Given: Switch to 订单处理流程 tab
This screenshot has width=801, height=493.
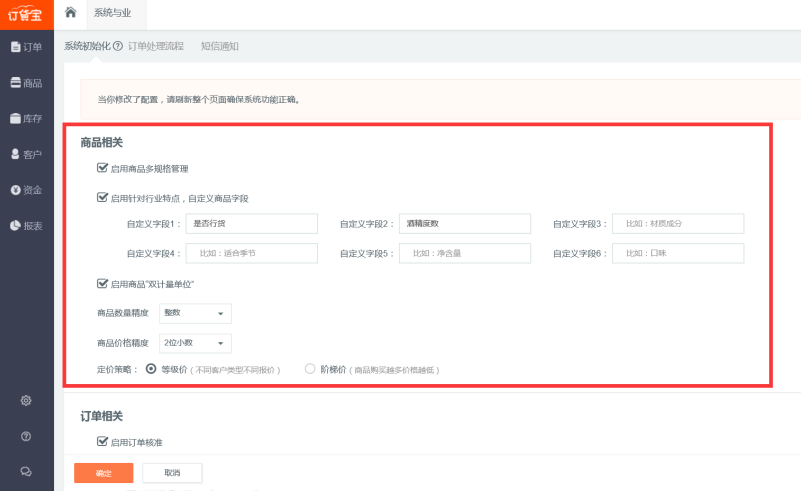Looking at the screenshot, I should (156, 46).
